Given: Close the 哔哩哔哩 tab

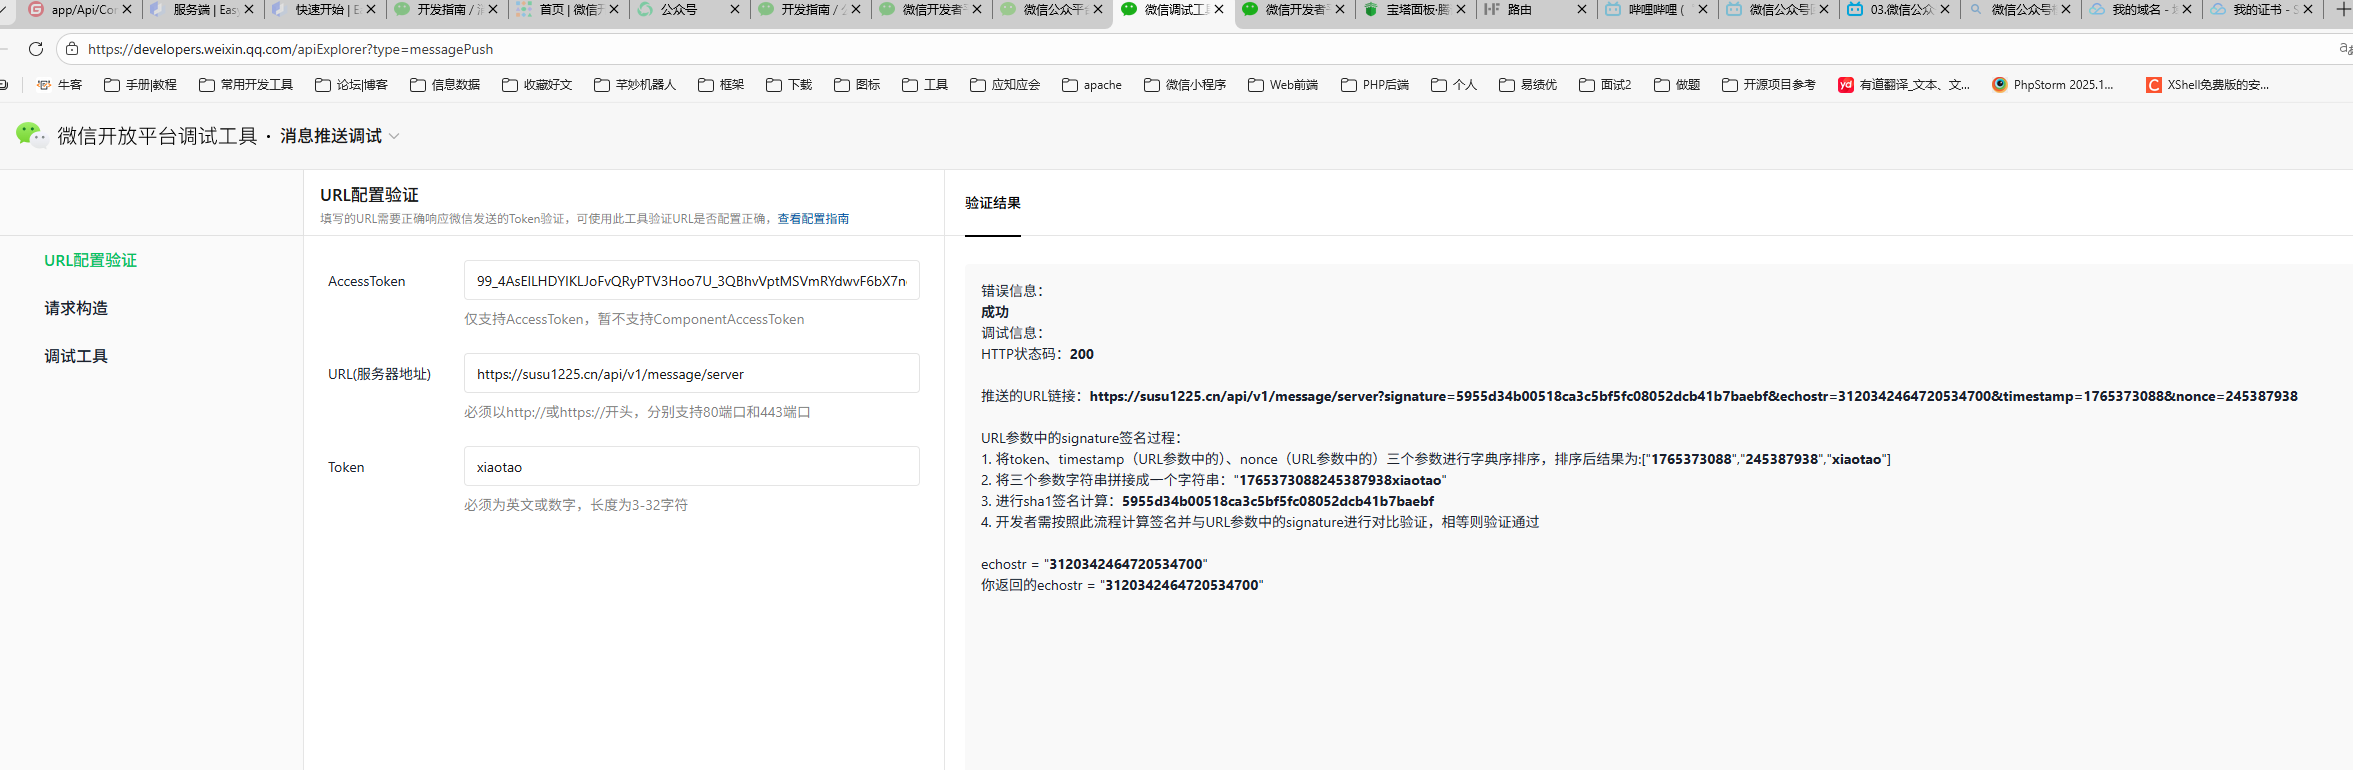Looking at the screenshot, I should (x=1703, y=9).
